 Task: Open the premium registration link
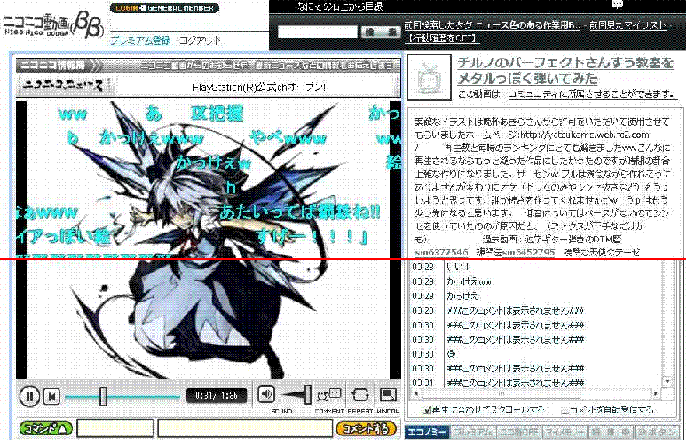coord(140,41)
